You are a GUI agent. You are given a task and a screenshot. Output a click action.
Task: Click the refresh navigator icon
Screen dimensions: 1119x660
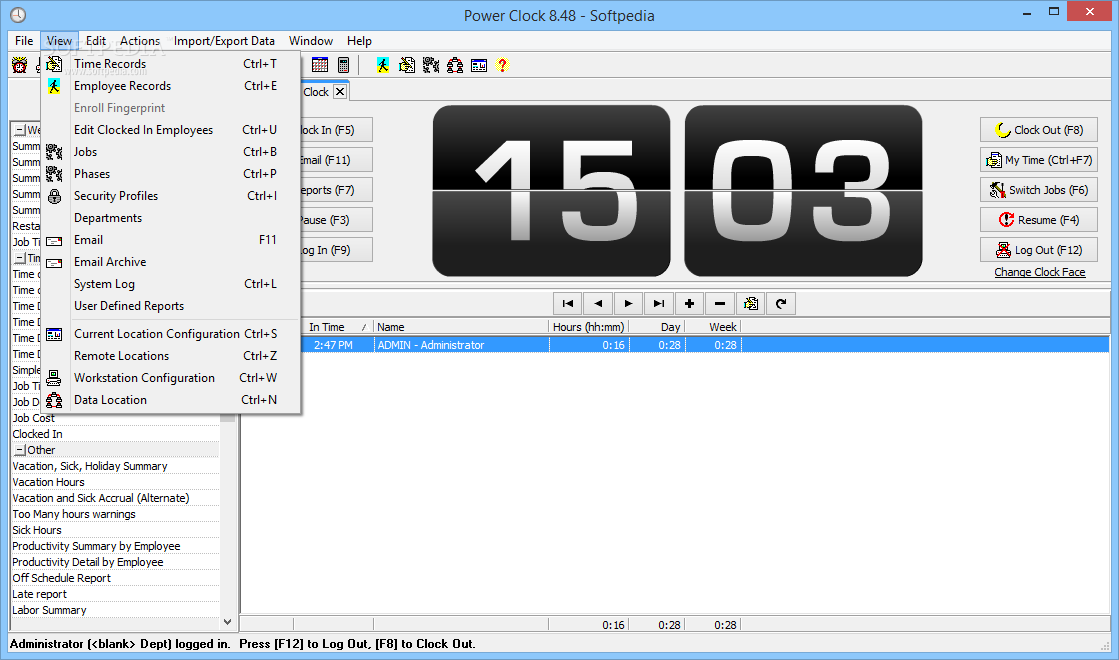[781, 304]
